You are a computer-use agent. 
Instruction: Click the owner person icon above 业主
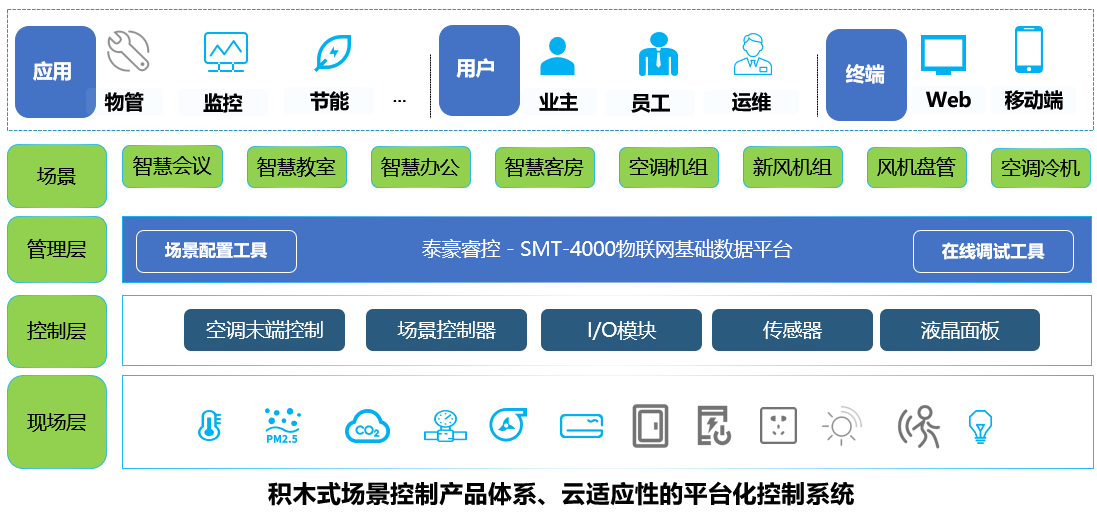coord(558,56)
